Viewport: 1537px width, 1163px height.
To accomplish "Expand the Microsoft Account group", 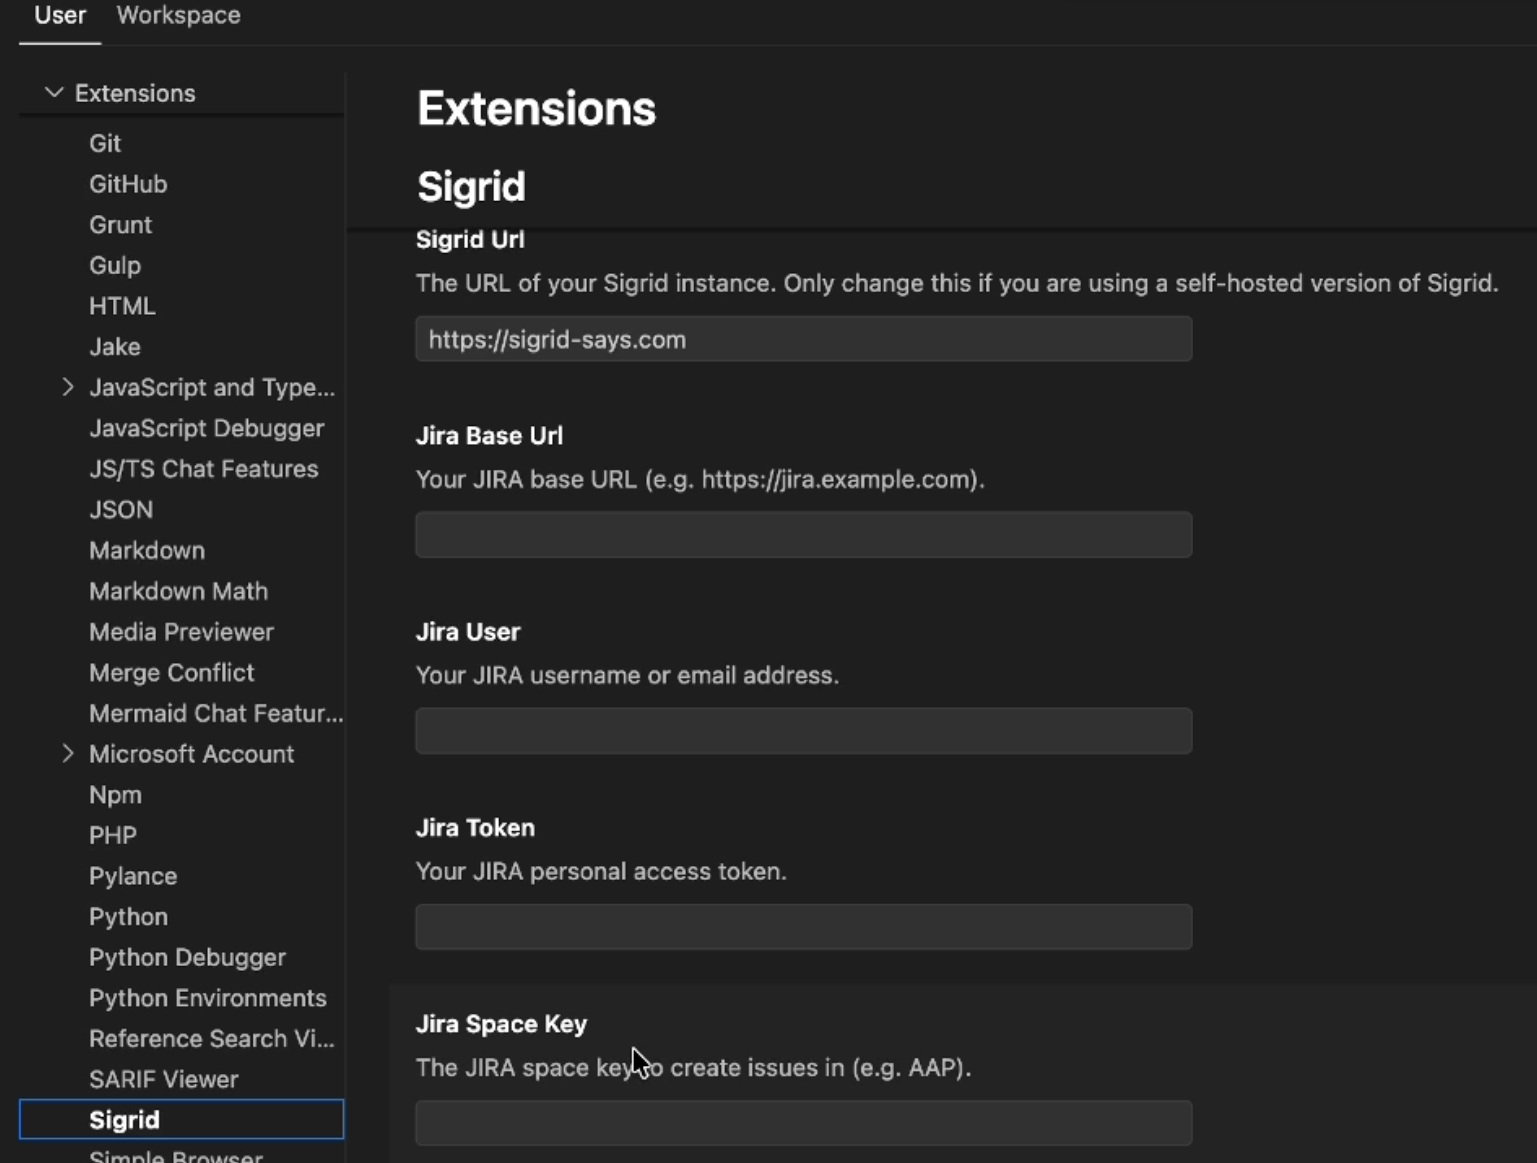I will (67, 754).
